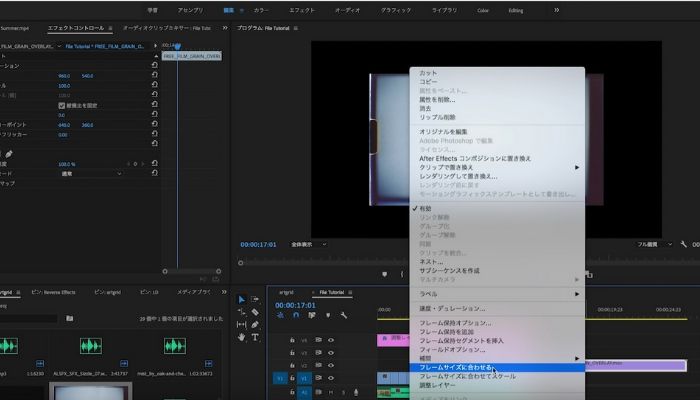Open the フル画質 playback resolution dropdown
The width and height of the screenshot is (700, 400).
(x=654, y=244)
